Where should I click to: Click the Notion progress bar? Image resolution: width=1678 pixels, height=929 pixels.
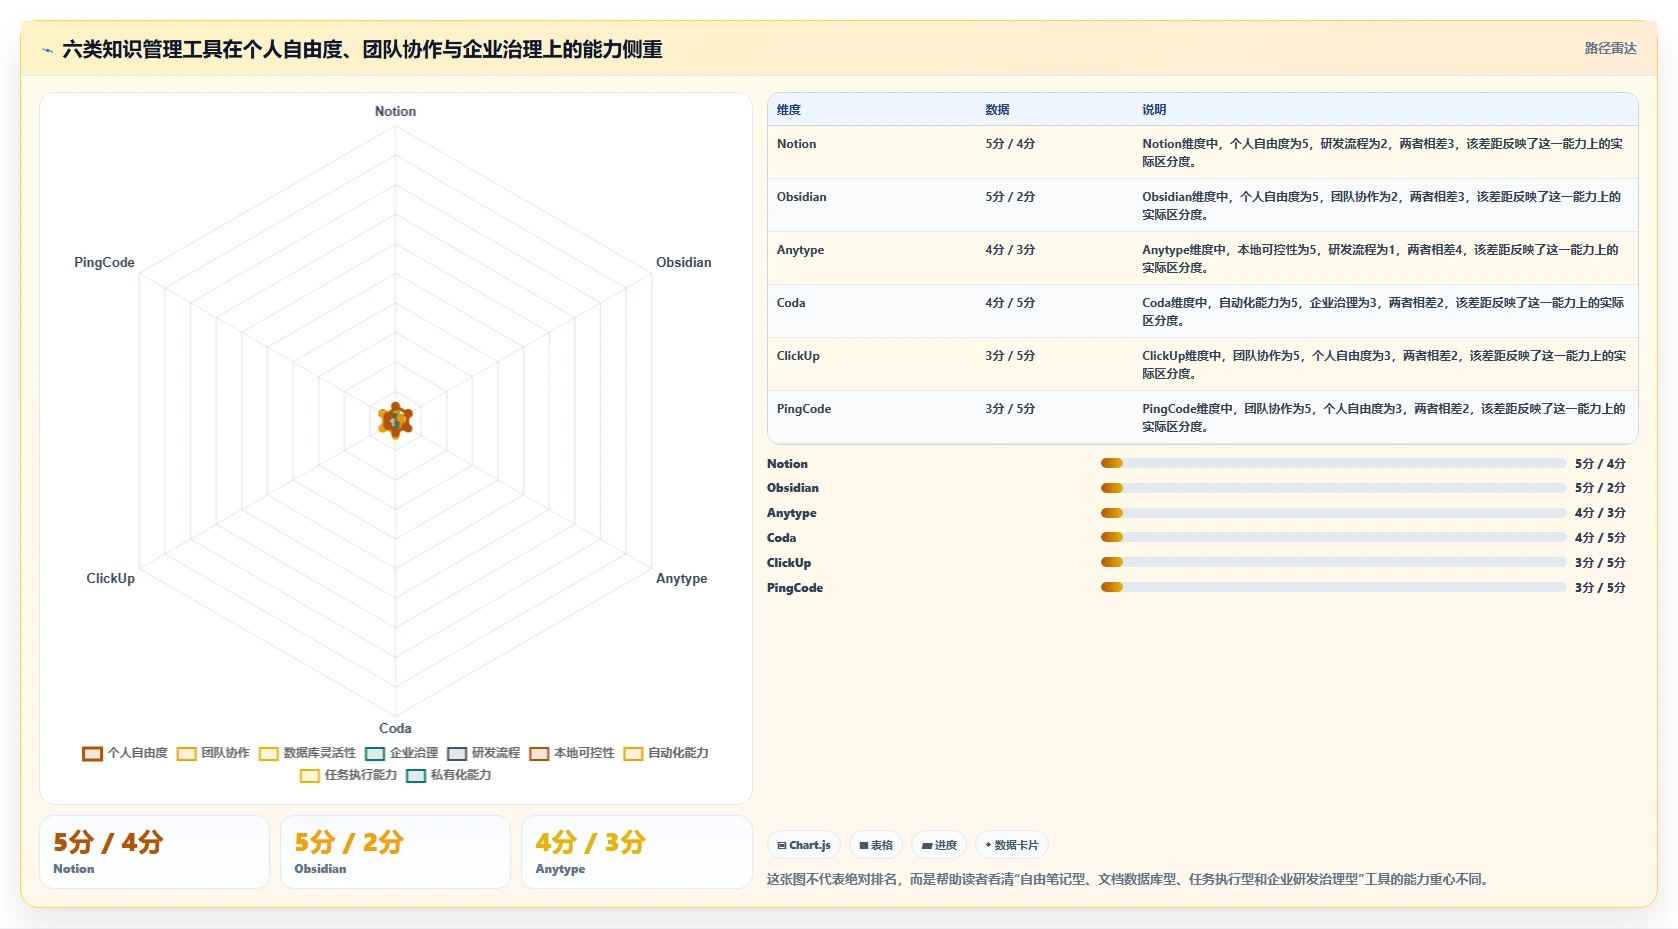[x=1333, y=463]
